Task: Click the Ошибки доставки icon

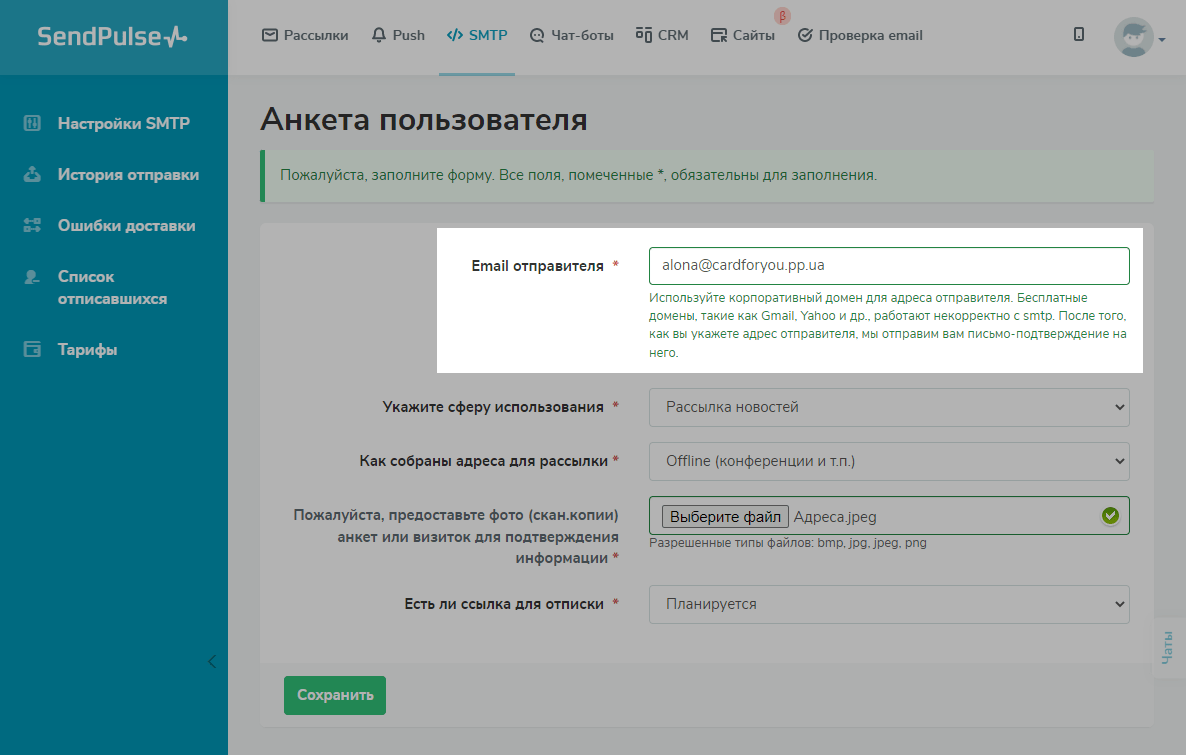Action: pyautogui.click(x=32, y=225)
